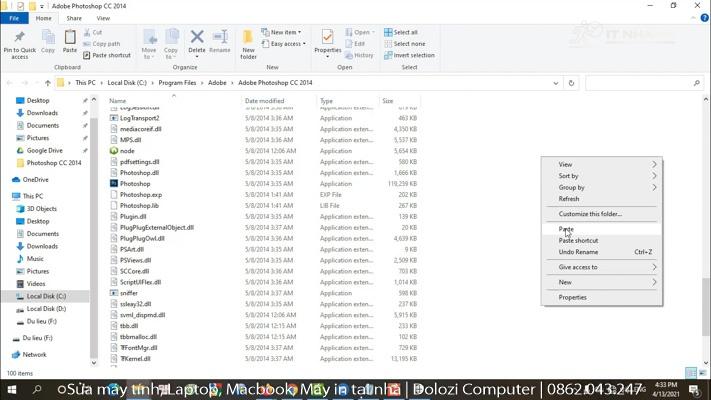Image resolution: width=711 pixels, height=400 pixels.
Task: Open Google Drive in the sidebar
Action: pos(44,151)
